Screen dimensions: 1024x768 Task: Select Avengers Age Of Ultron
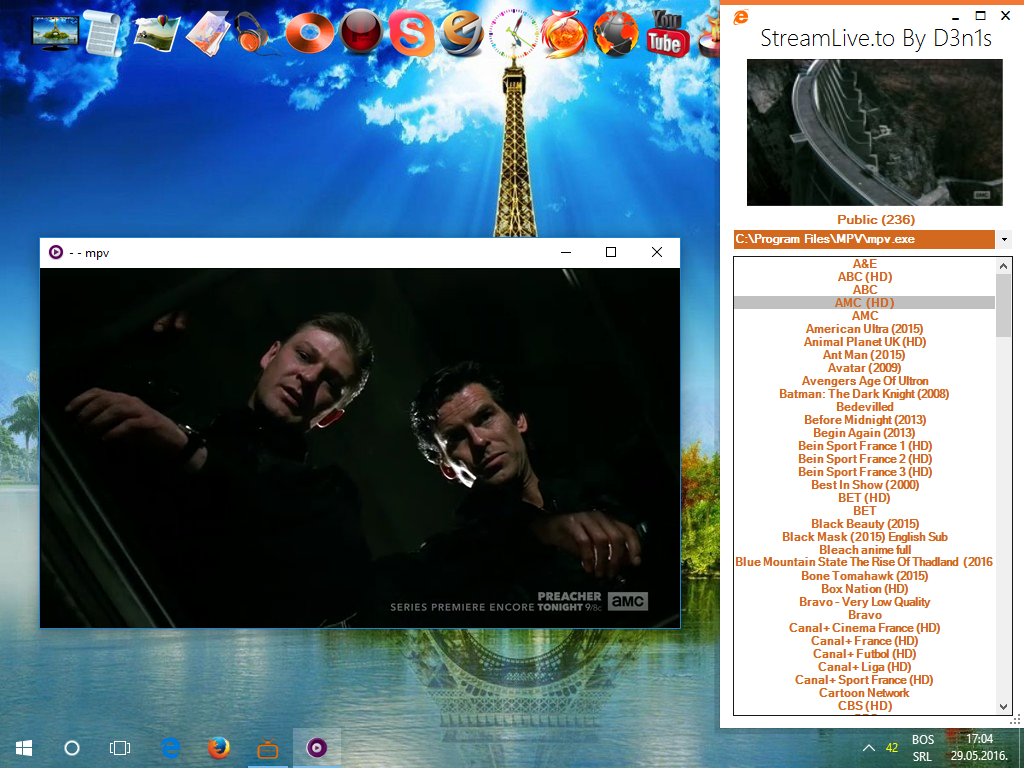pyautogui.click(x=865, y=381)
